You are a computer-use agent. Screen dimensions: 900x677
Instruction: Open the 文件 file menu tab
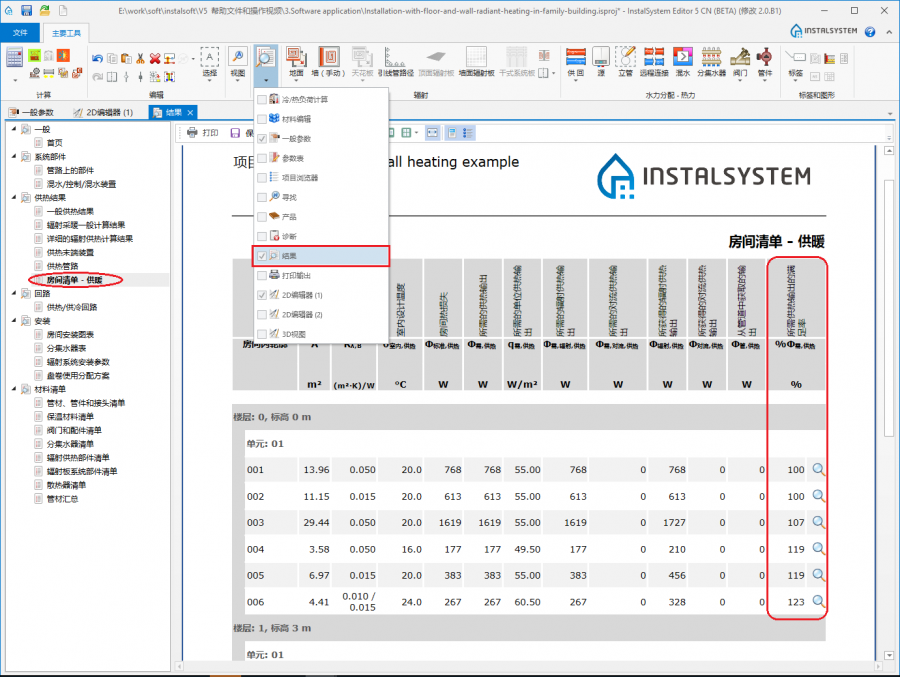pyautogui.click(x=20, y=33)
